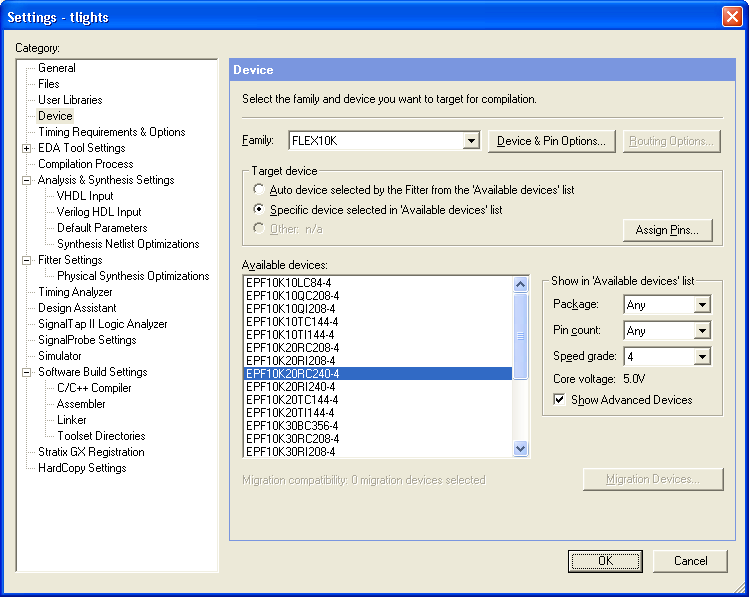This screenshot has height=597, width=749.
Task: Collapse the Analysis & Synthesis Settings node
Action: (x=27, y=180)
